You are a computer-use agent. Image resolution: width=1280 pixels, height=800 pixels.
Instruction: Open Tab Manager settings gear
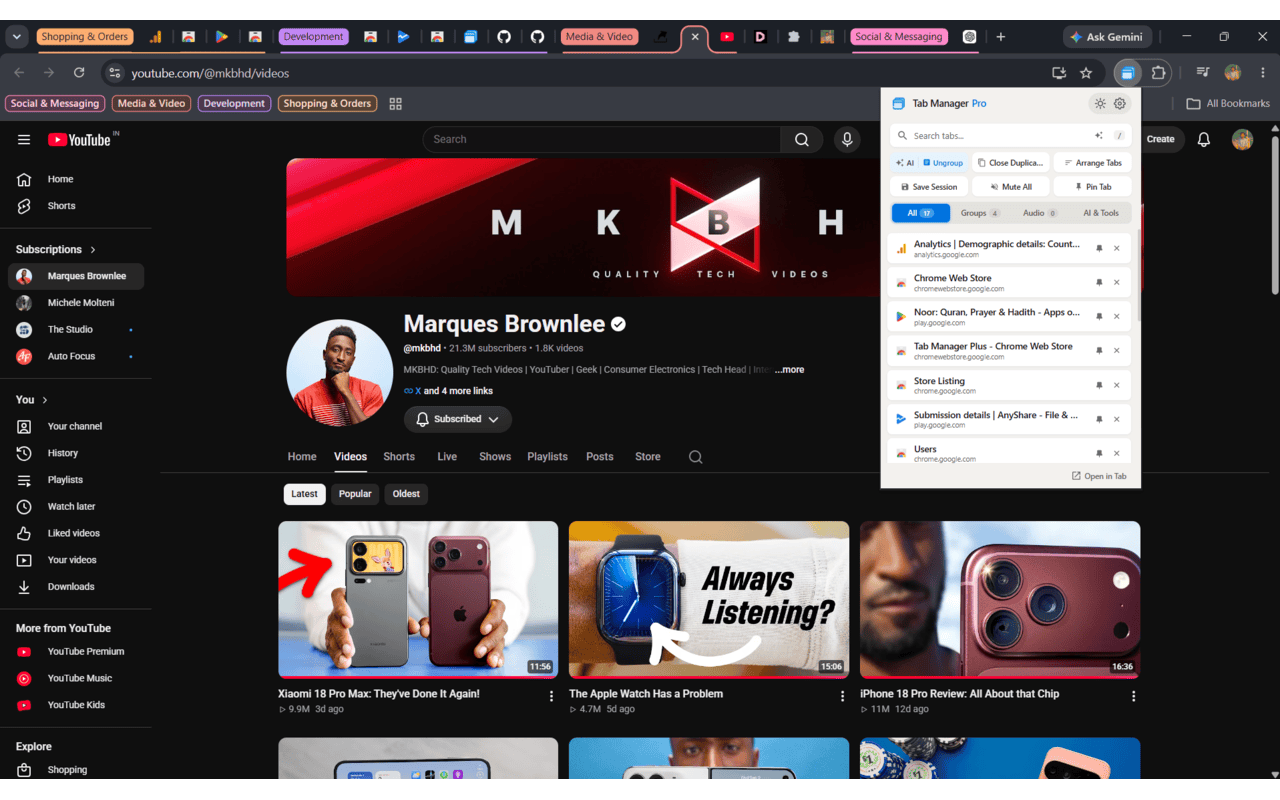pos(1120,103)
